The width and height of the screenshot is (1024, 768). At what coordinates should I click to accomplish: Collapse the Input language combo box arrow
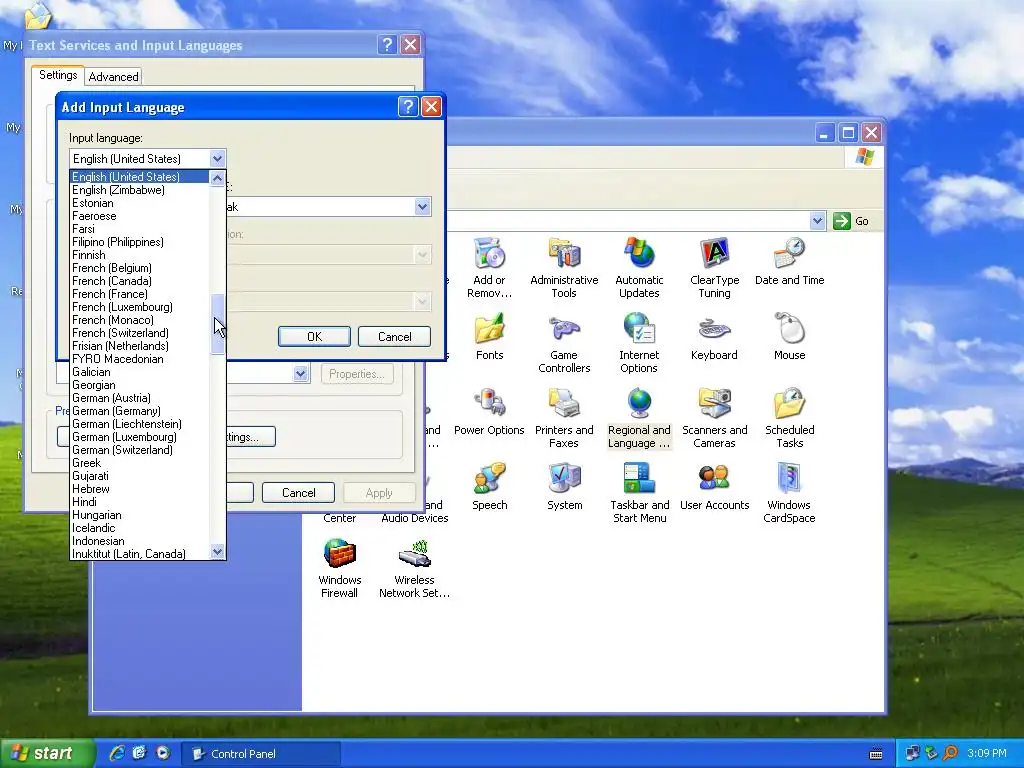[x=217, y=159]
